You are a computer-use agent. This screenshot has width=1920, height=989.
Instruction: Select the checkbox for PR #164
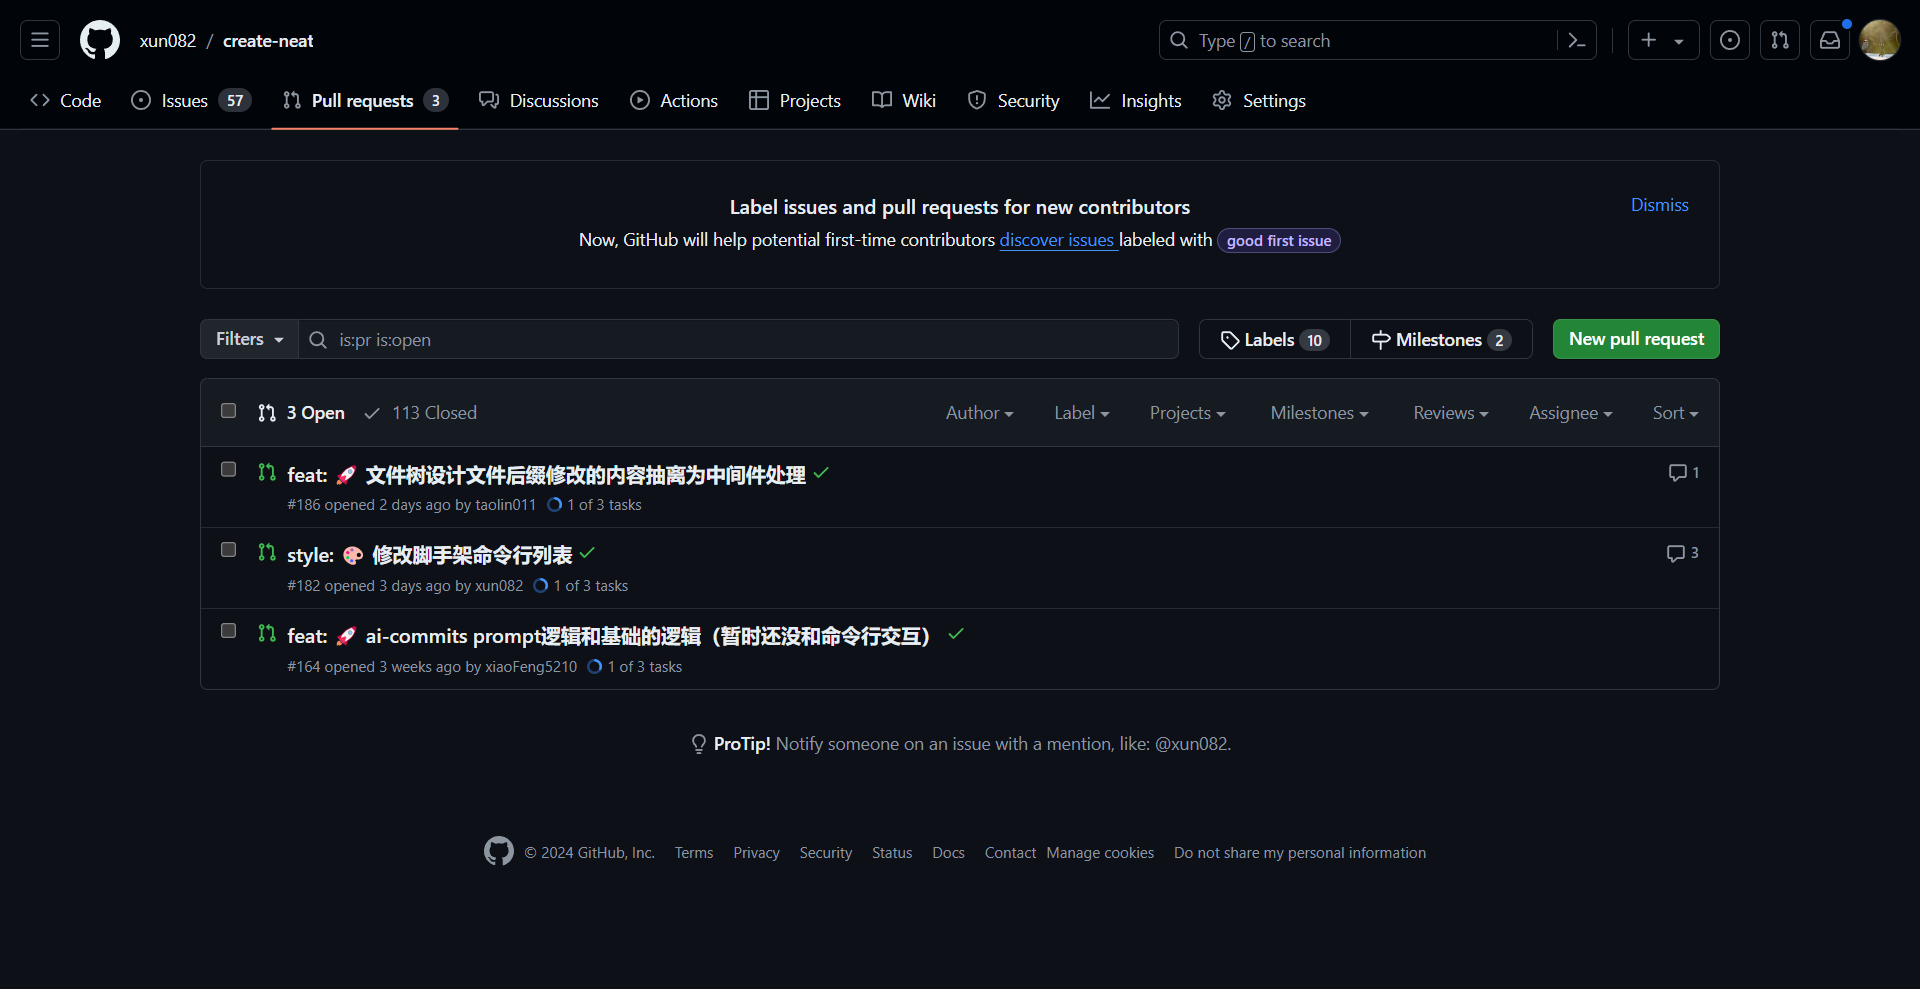[x=228, y=631]
